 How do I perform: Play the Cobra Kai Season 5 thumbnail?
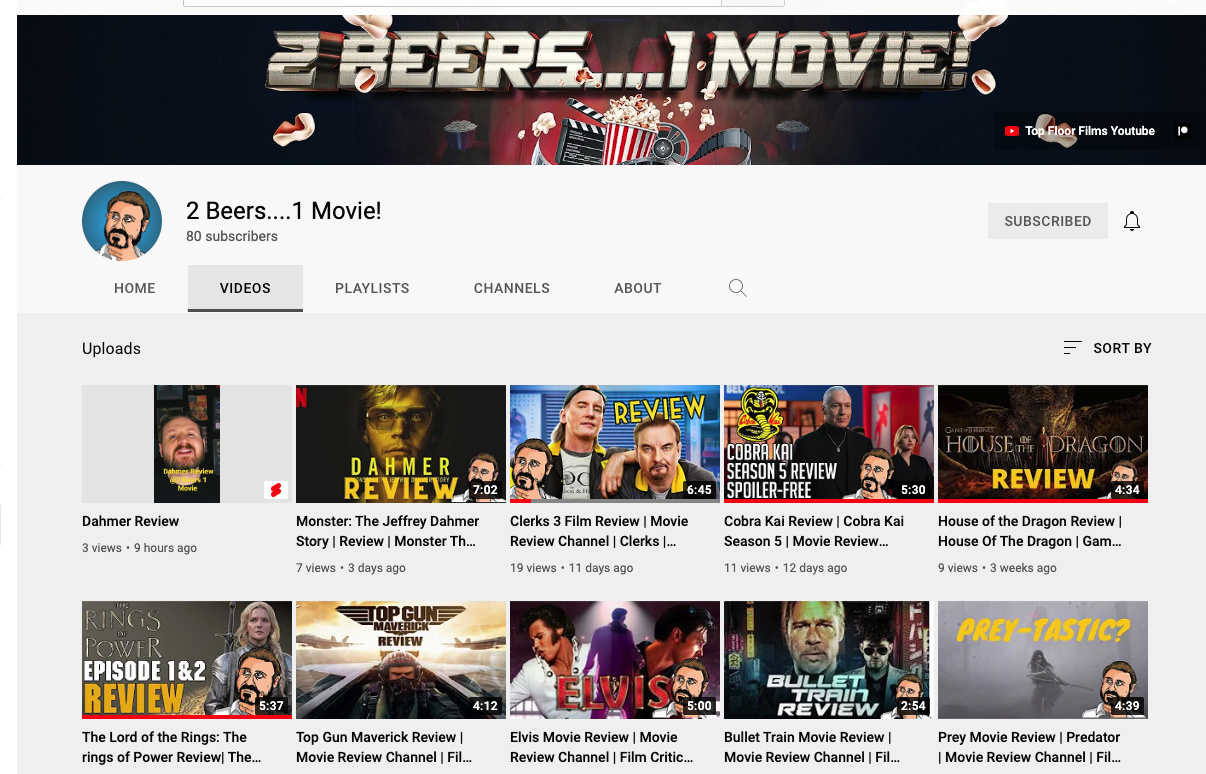point(829,444)
